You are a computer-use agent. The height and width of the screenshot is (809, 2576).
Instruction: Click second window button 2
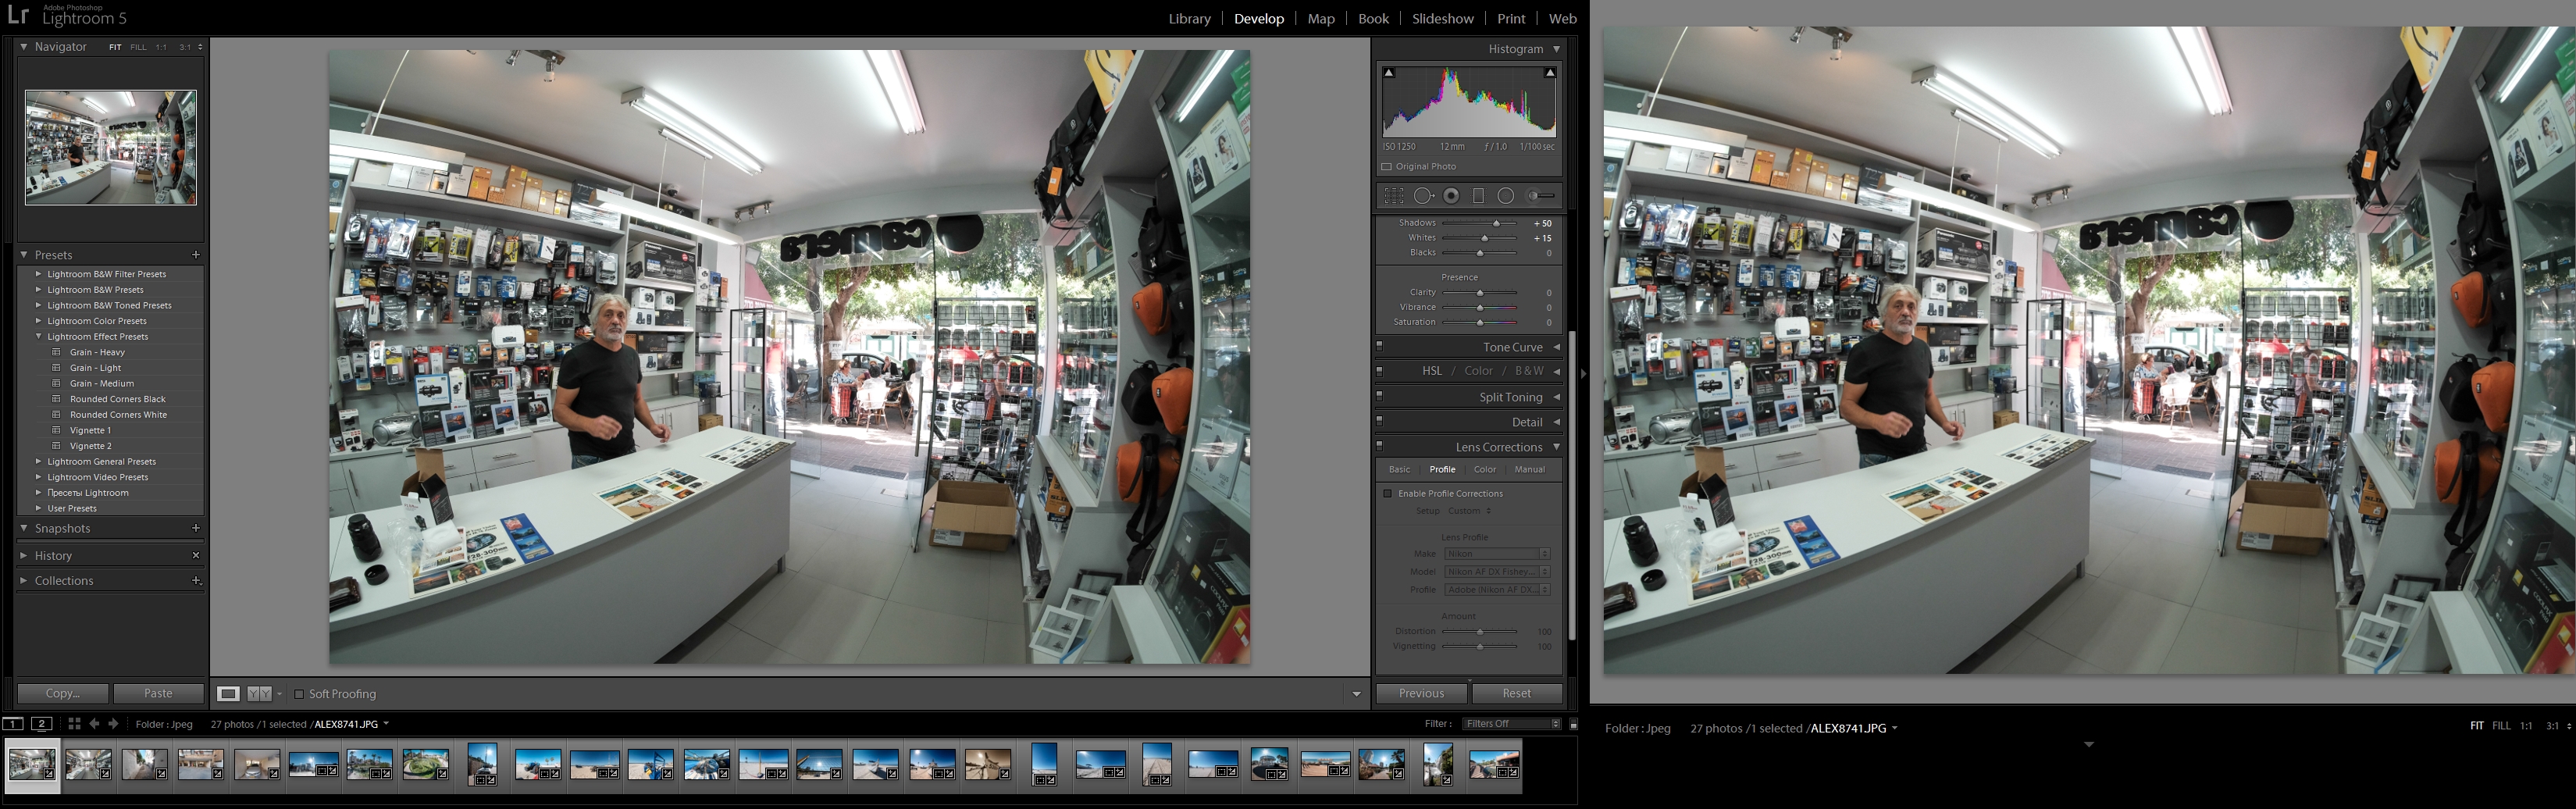(x=42, y=723)
